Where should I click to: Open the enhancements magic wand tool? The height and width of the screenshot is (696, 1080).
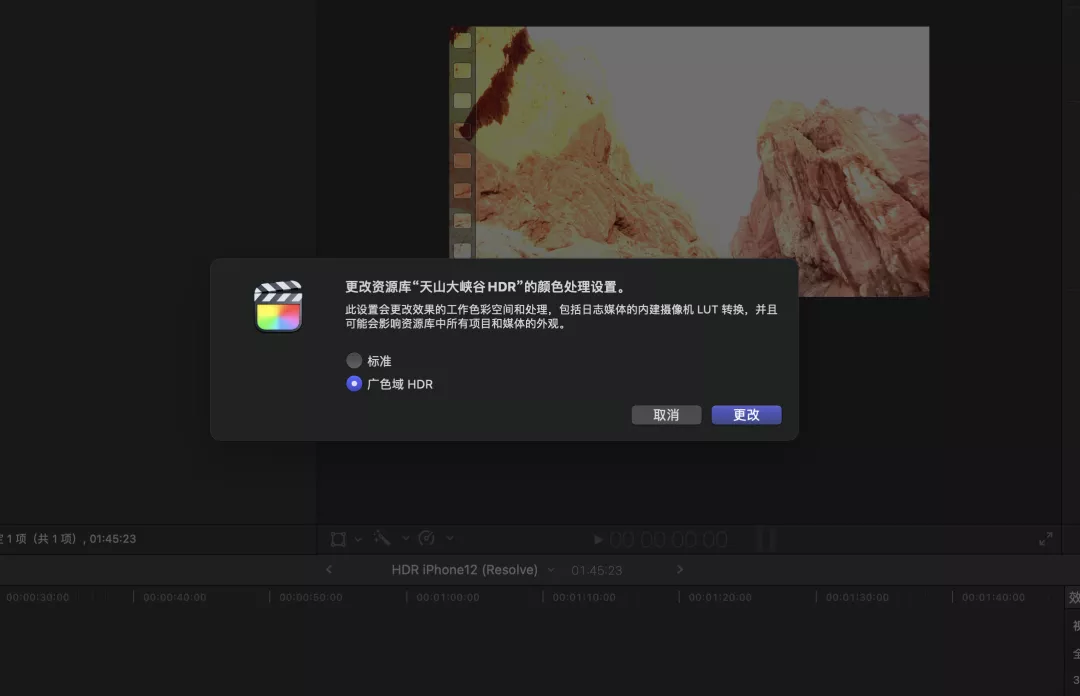380,539
